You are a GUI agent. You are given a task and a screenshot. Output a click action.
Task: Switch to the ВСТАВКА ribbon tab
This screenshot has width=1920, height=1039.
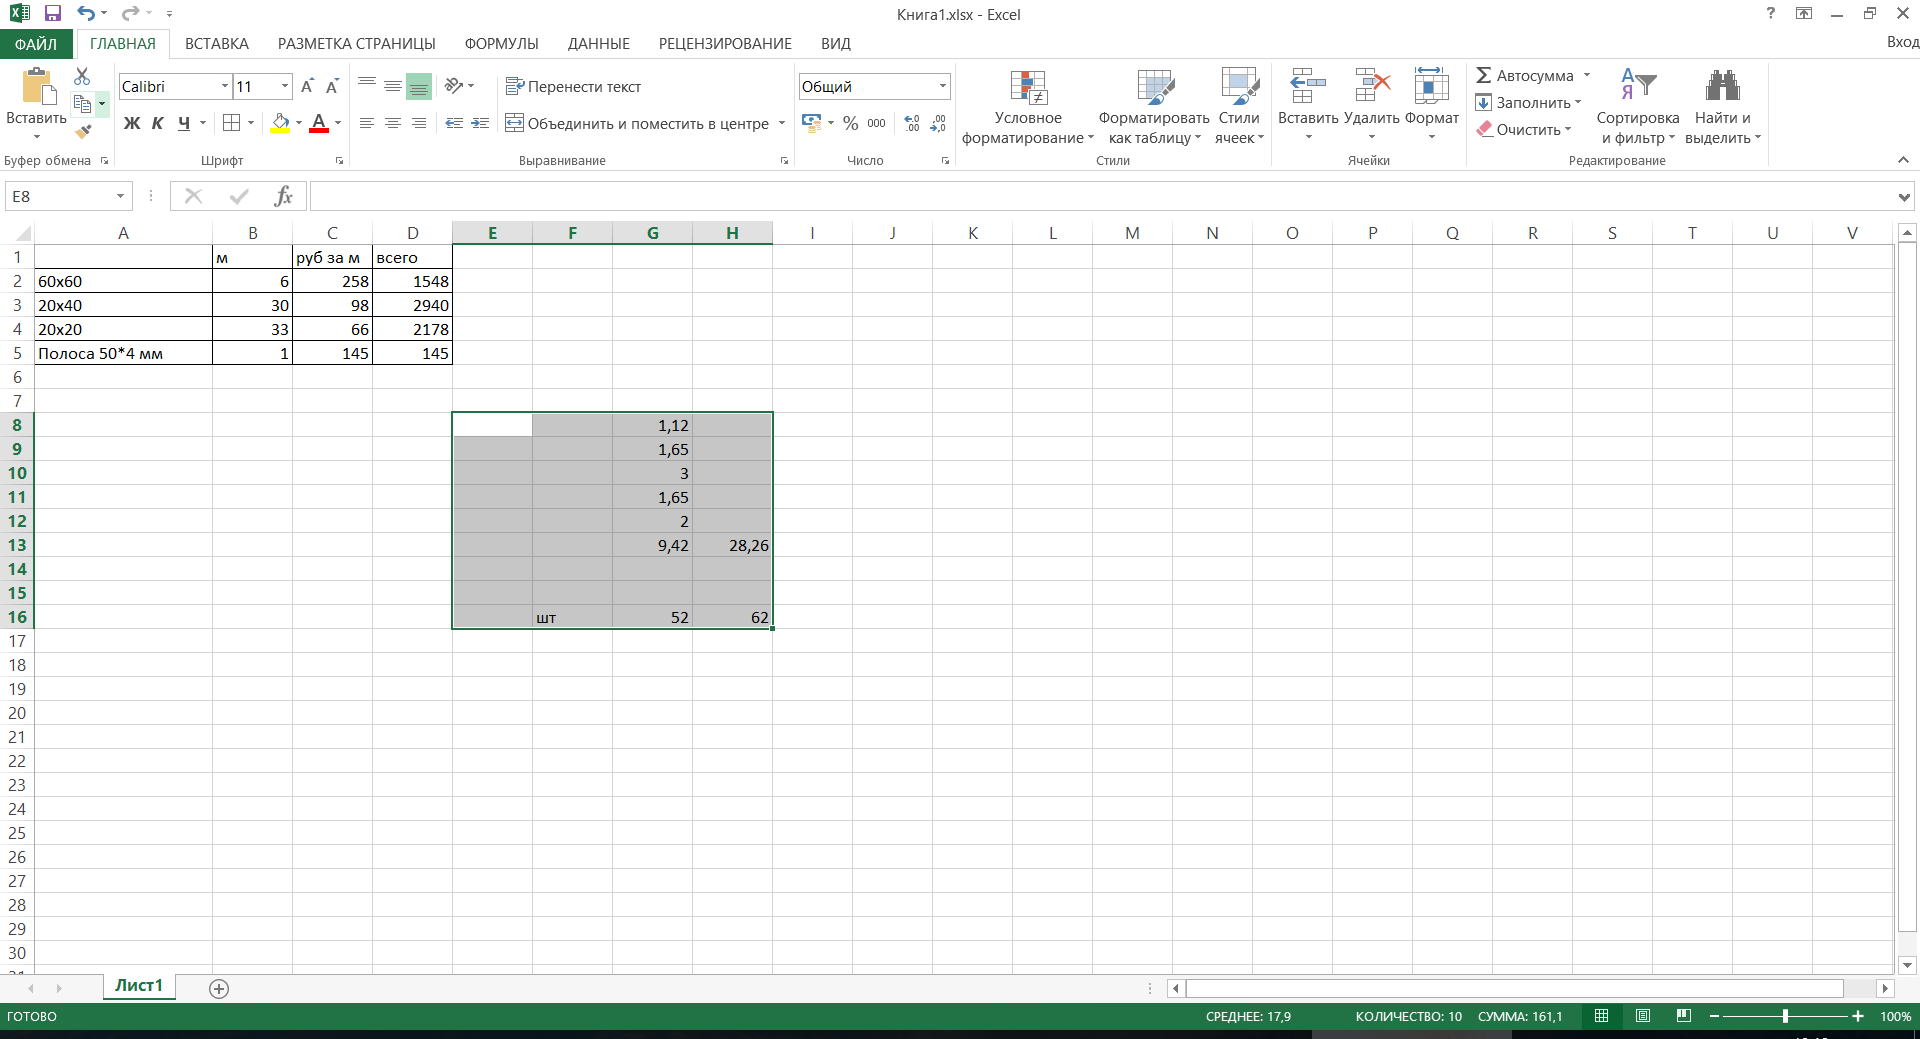tap(216, 44)
